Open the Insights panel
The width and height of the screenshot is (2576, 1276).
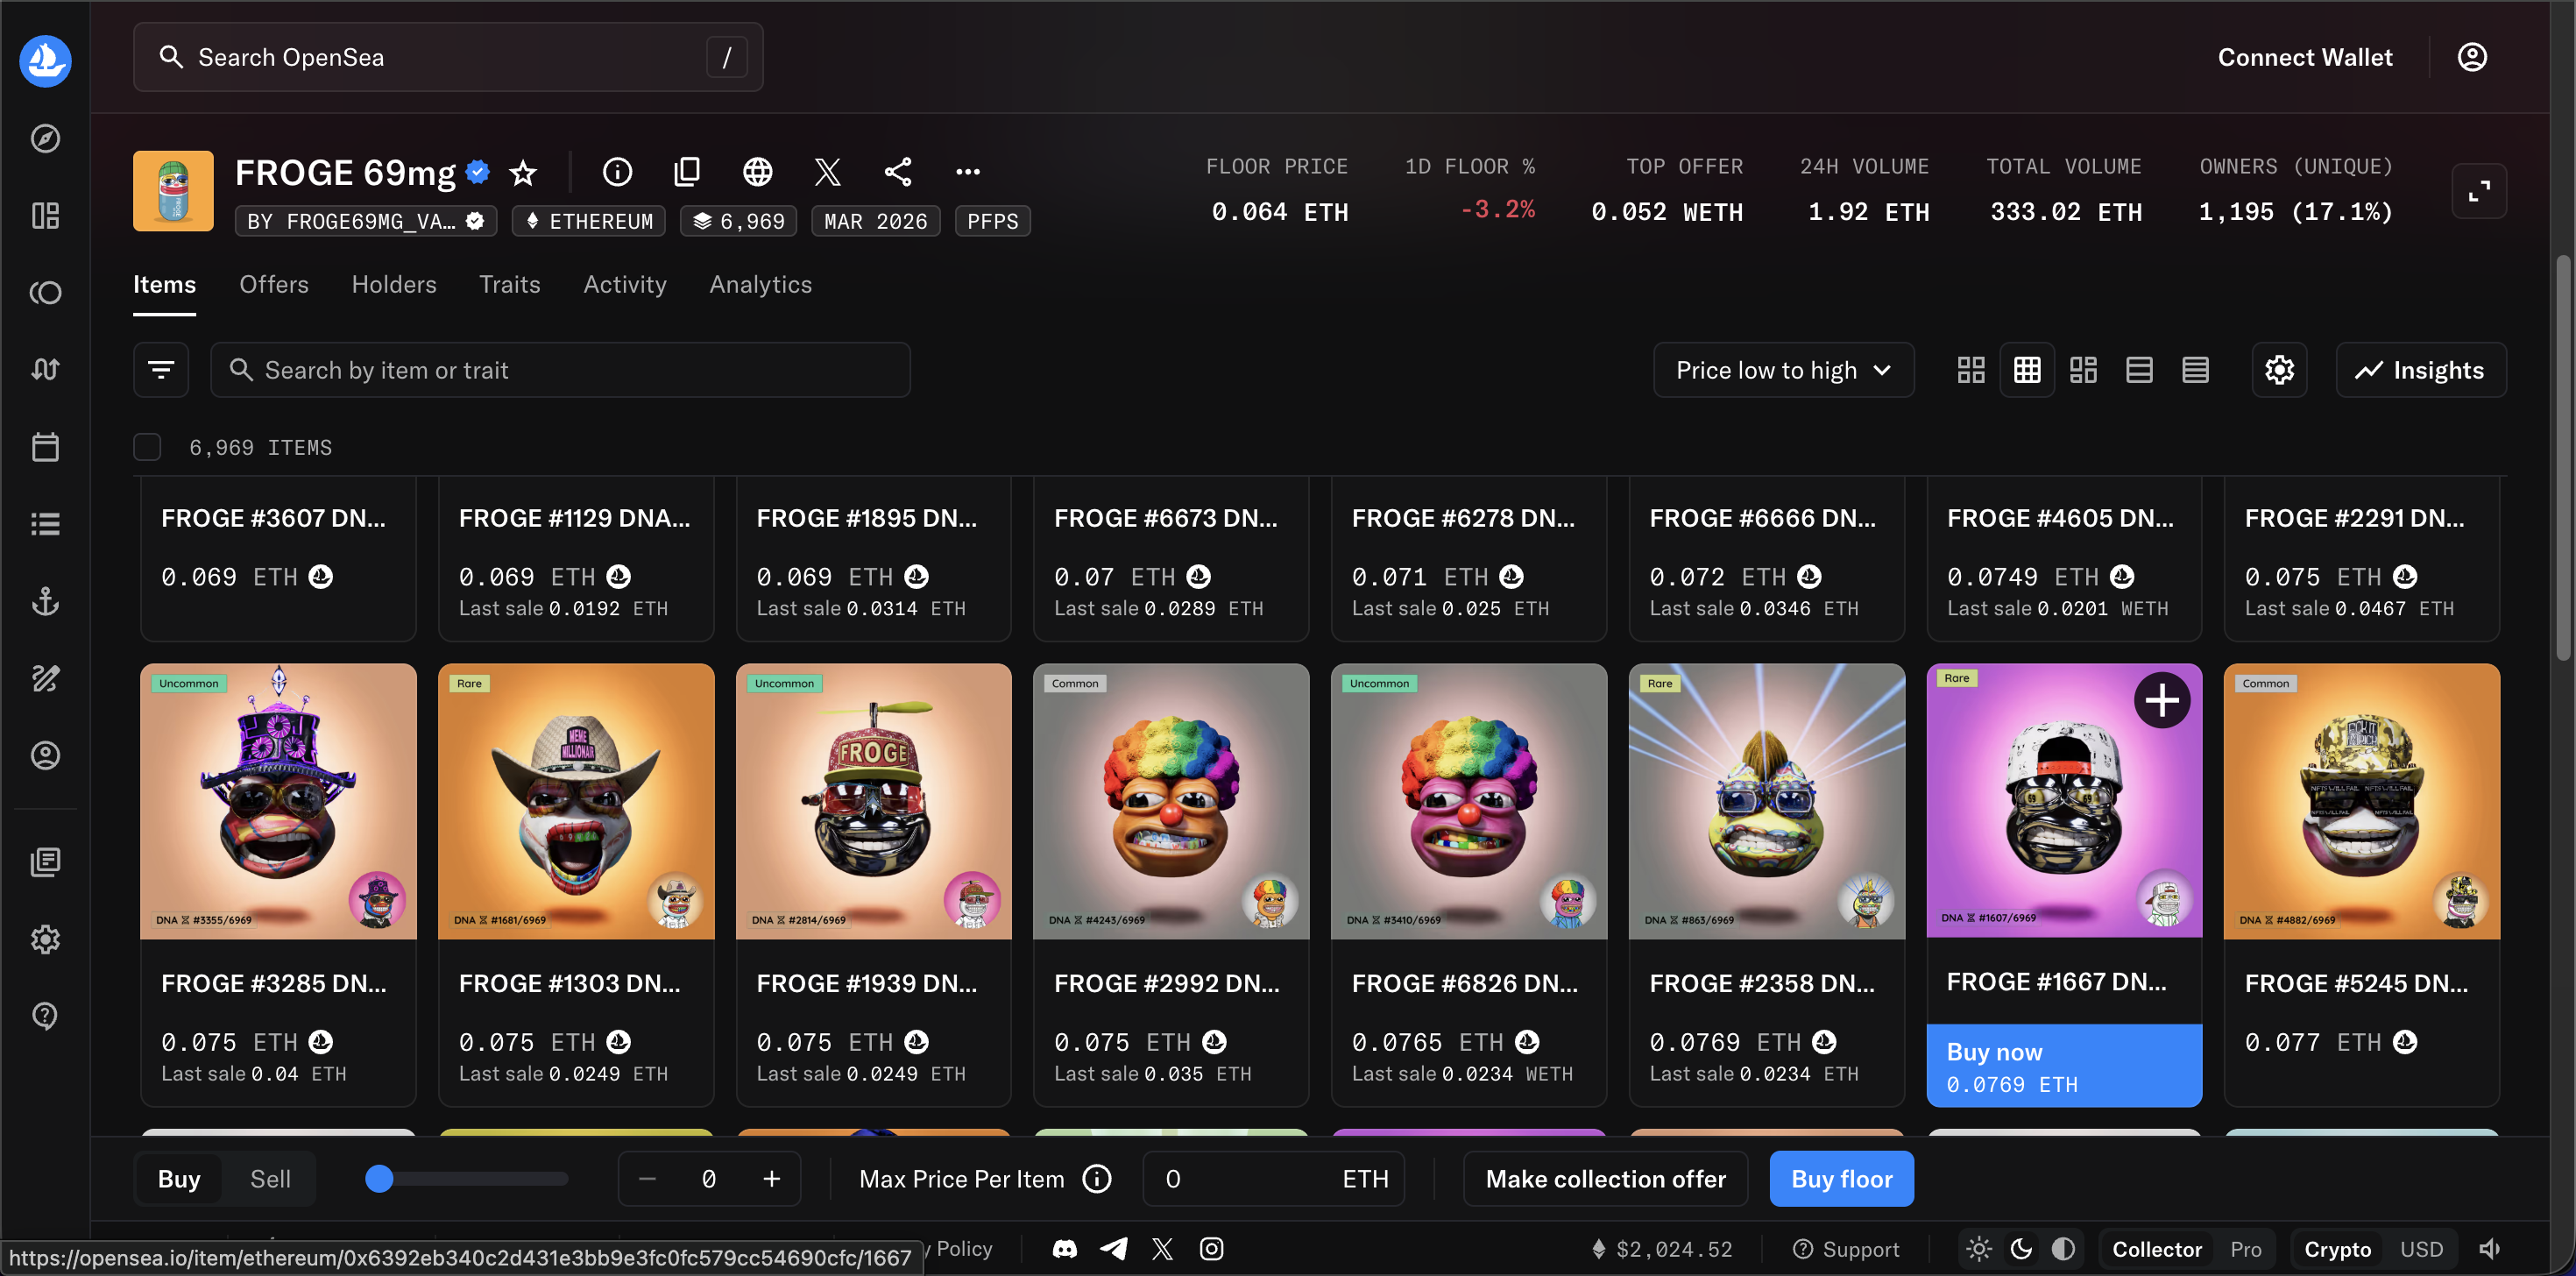(2420, 370)
